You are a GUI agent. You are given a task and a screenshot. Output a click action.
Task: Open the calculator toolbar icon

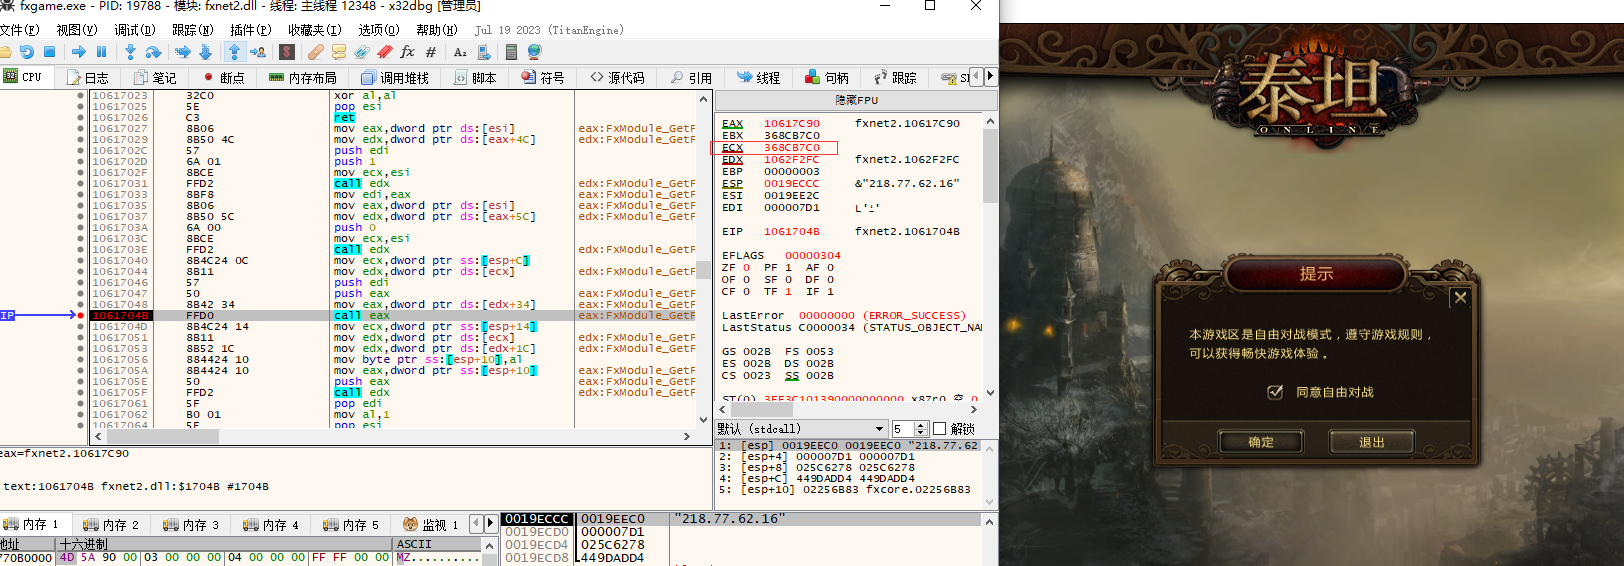[511, 52]
